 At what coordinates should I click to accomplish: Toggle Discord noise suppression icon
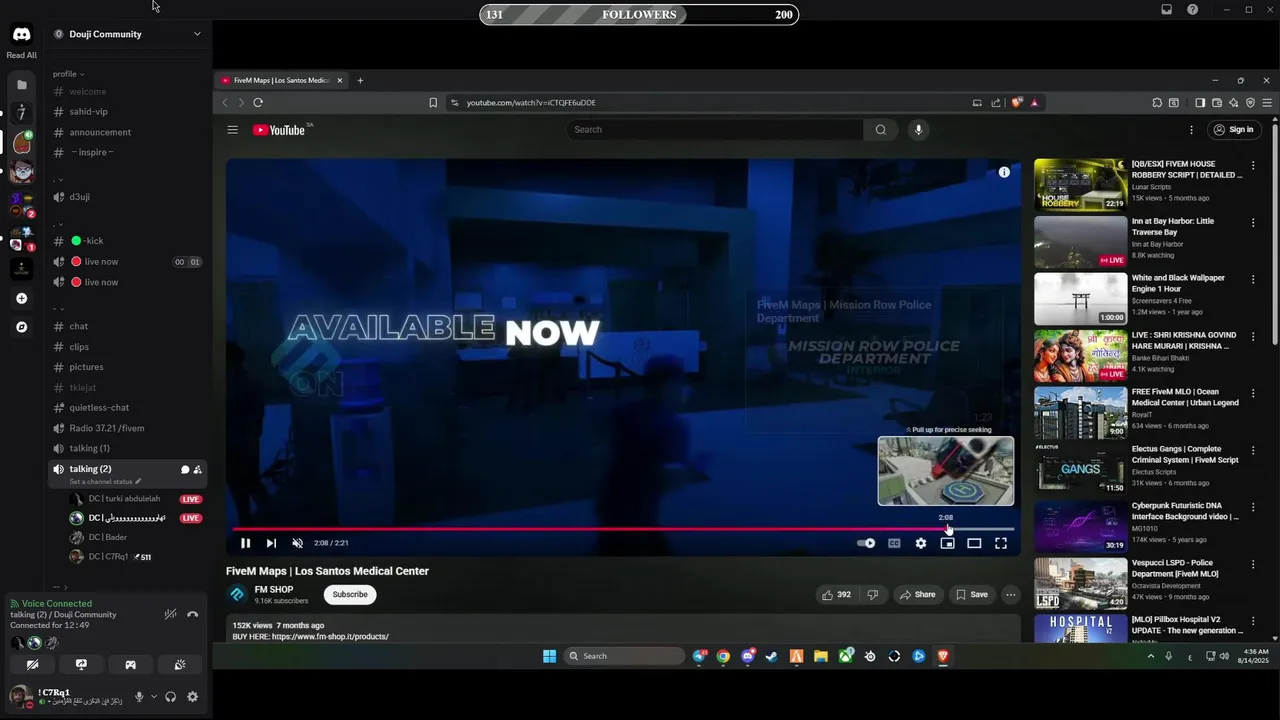click(x=170, y=614)
